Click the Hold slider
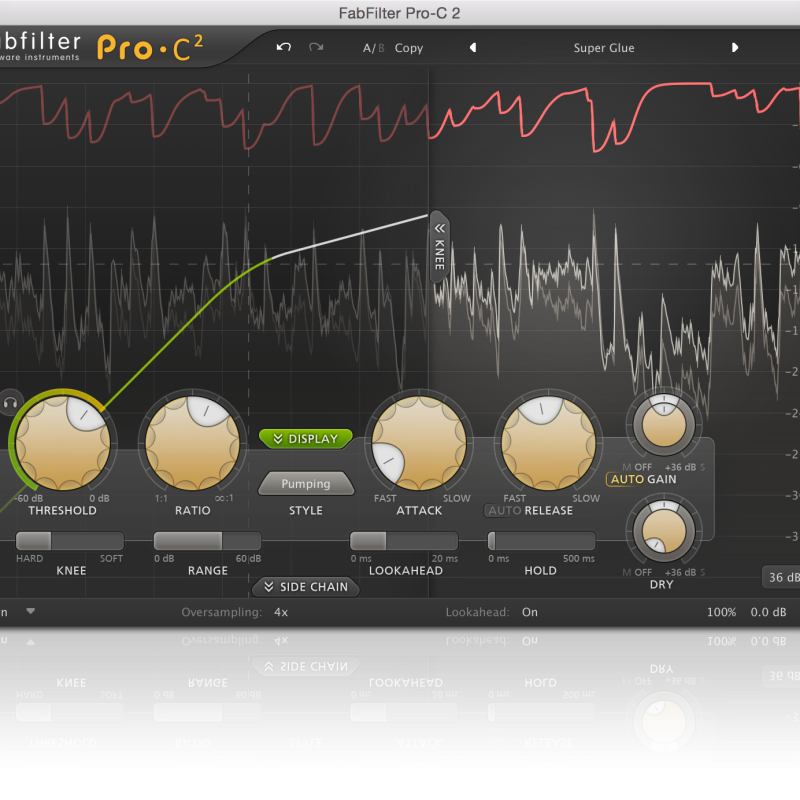Image resolution: width=800 pixels, height=800 pixels. tap(541, 540)
